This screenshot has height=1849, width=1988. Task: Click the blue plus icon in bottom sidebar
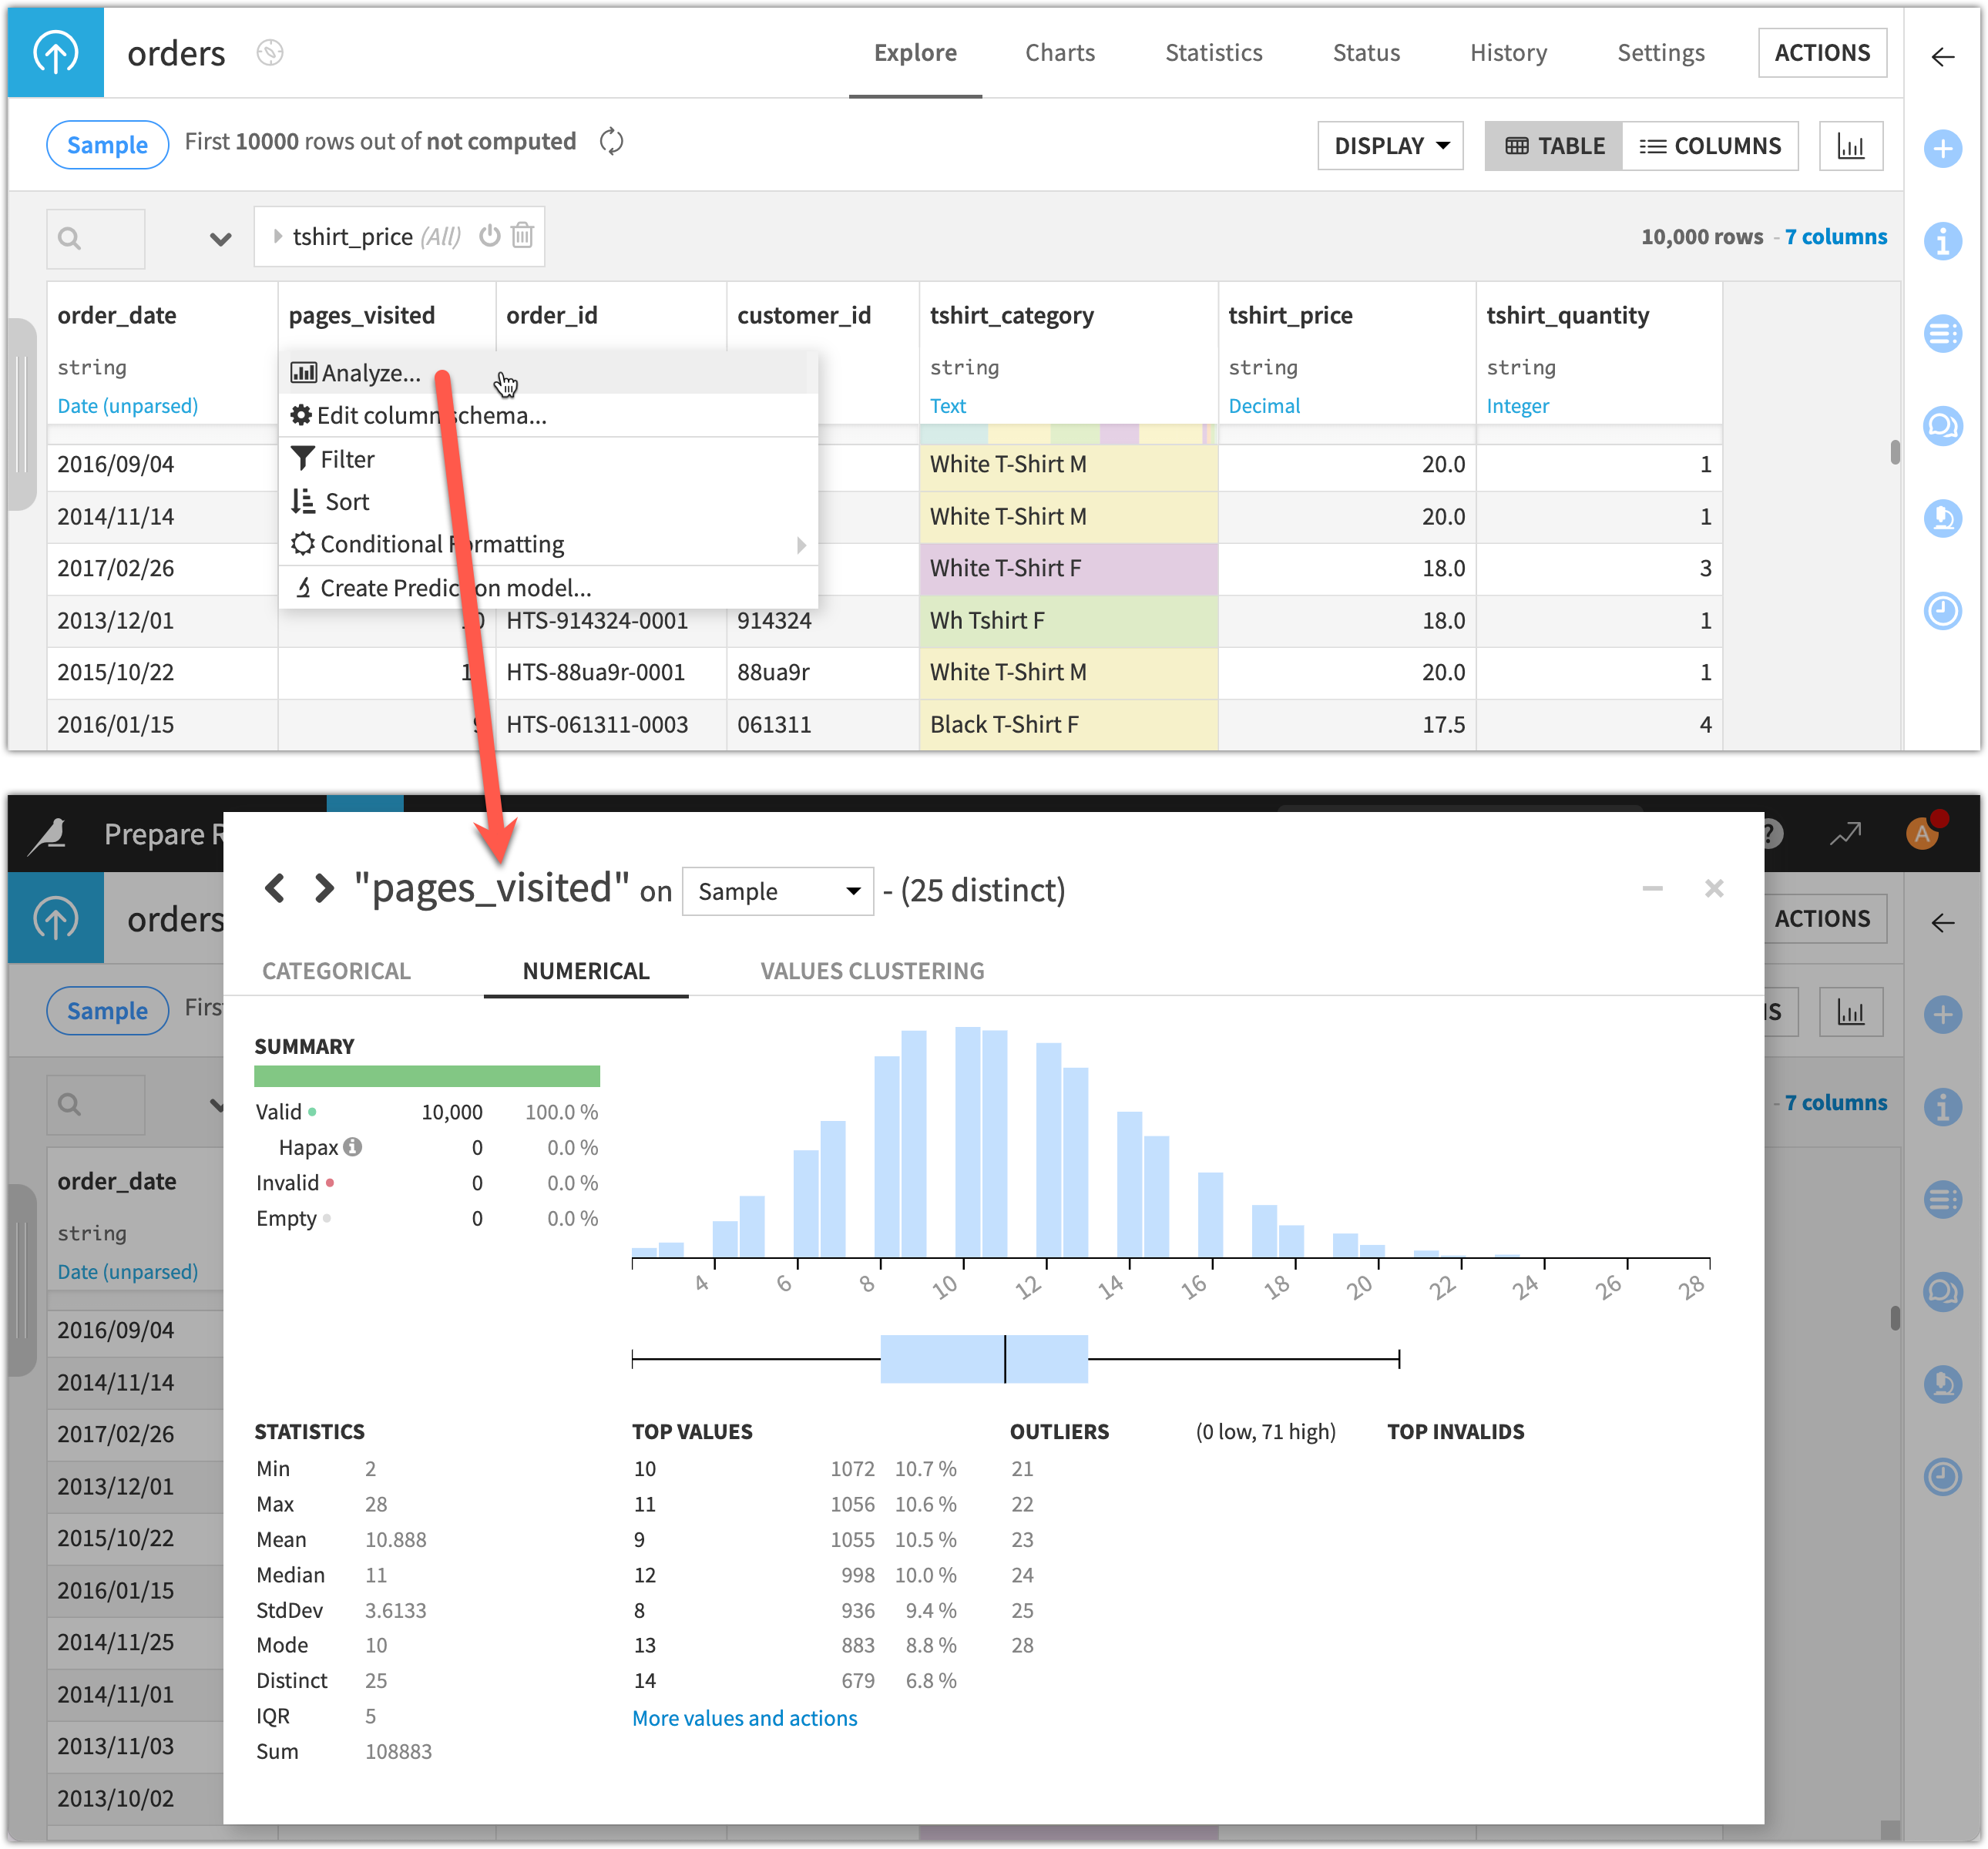(x=1942, y=1015)
